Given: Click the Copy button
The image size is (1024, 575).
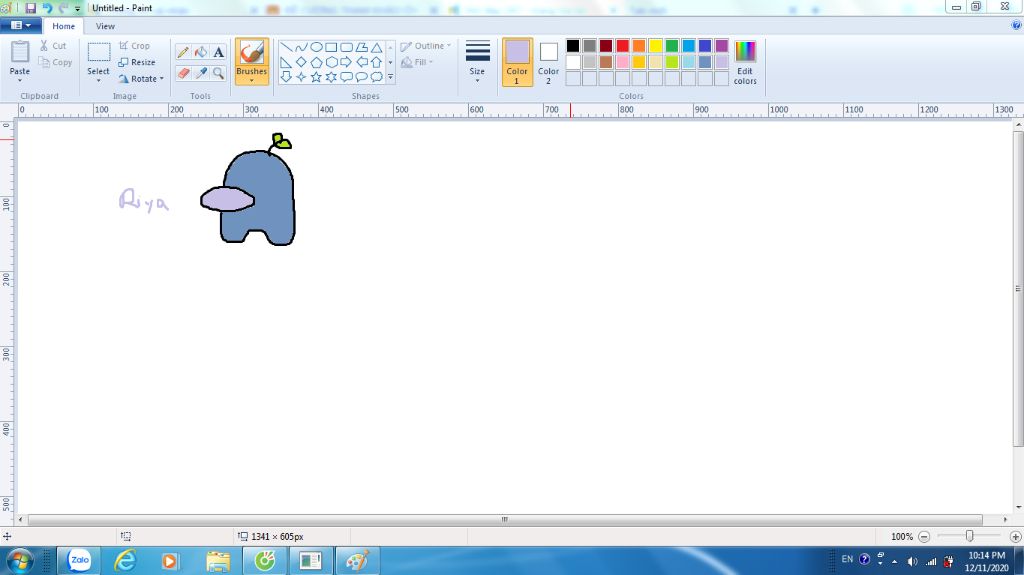Looking at the screenshot, I should 55,62.
